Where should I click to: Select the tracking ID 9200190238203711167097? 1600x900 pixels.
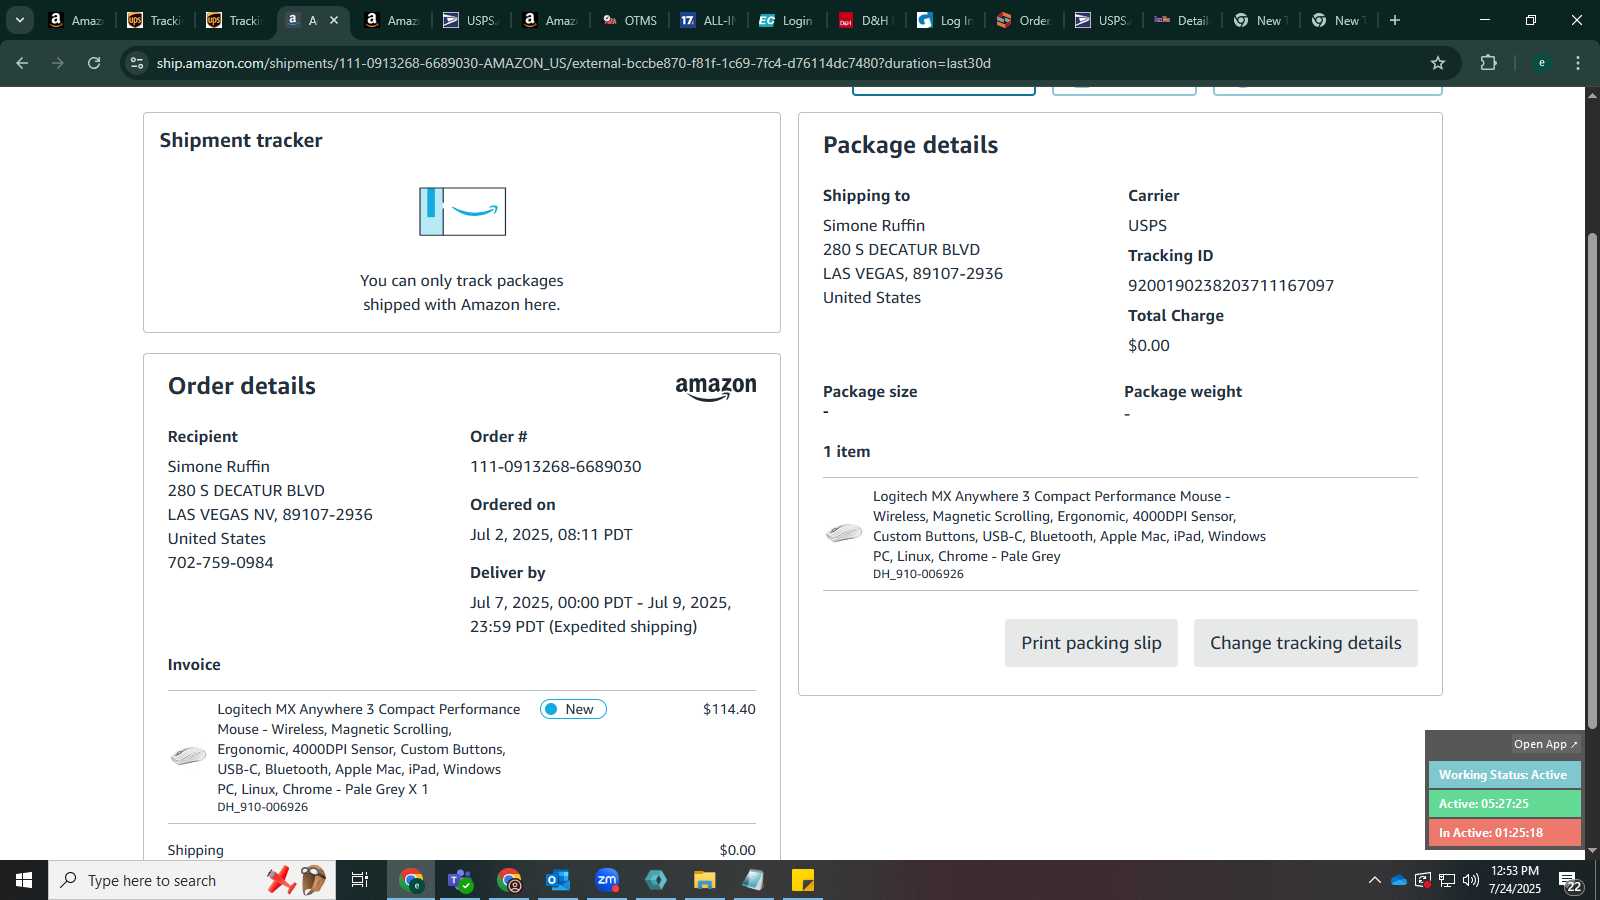pos(1231,286)
